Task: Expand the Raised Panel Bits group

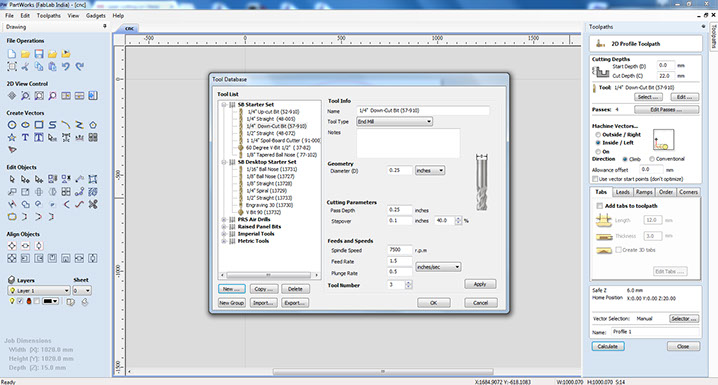Action: coord(224,227)
